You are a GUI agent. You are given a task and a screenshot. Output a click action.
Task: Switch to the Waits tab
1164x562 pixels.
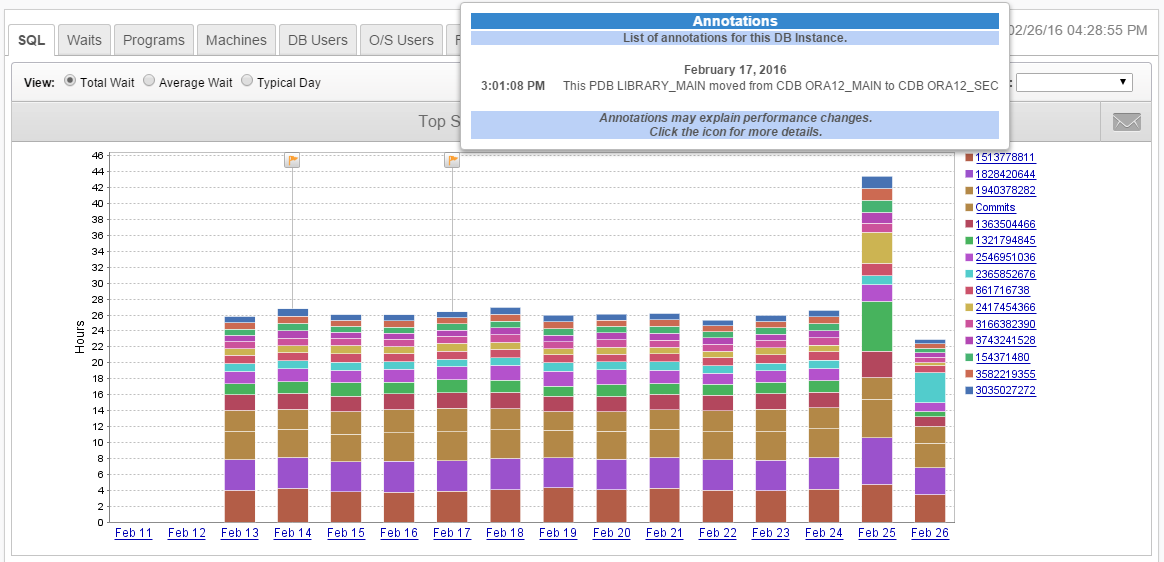84,40
